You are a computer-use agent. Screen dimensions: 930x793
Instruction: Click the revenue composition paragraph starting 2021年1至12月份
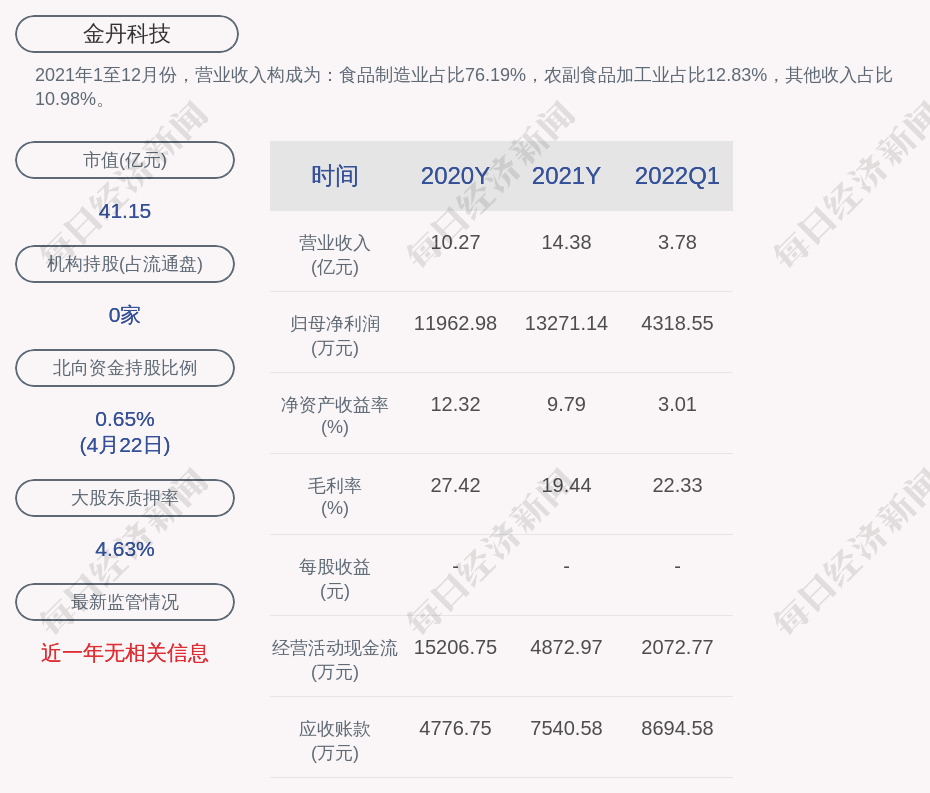464,87
